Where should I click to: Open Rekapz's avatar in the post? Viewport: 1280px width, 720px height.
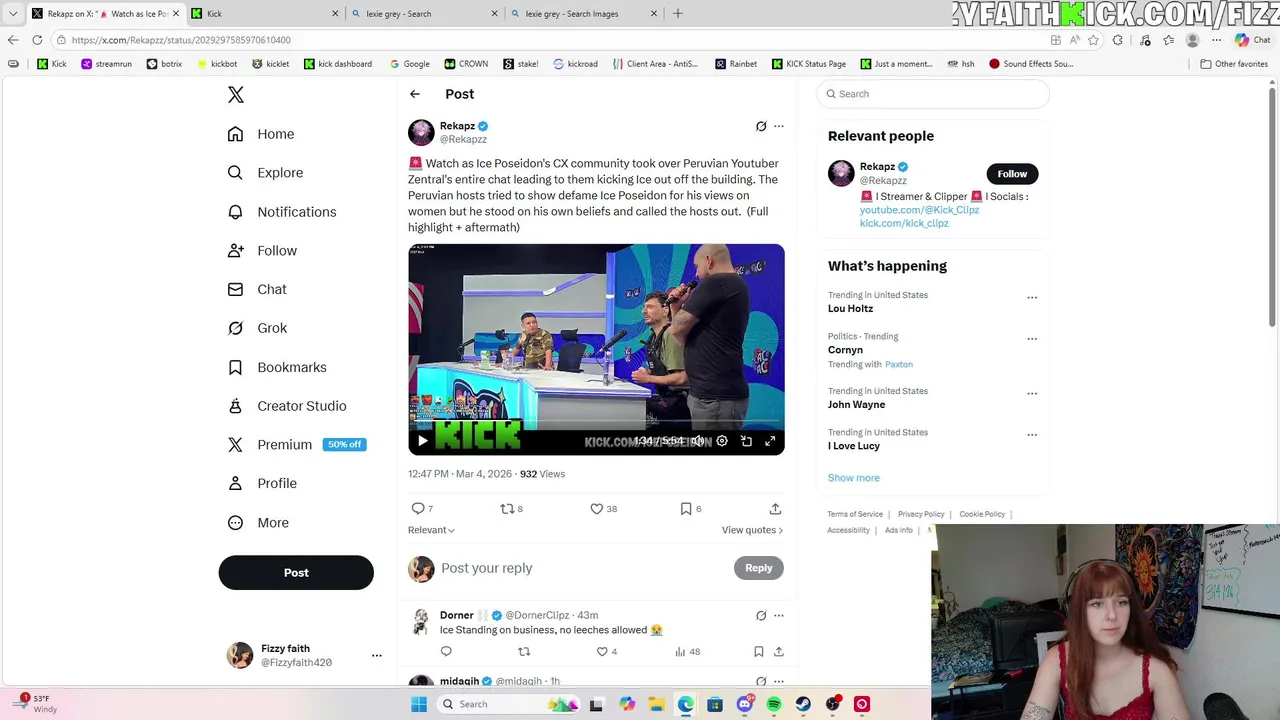[x=421, y=132]
